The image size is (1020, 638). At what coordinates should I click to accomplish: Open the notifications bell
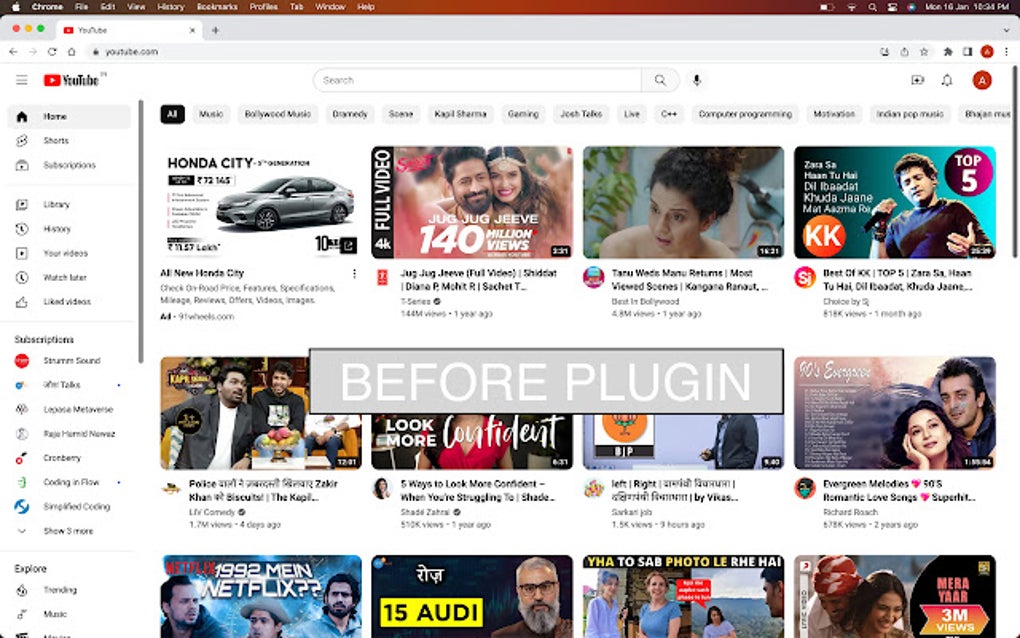[x=946, y=80]
